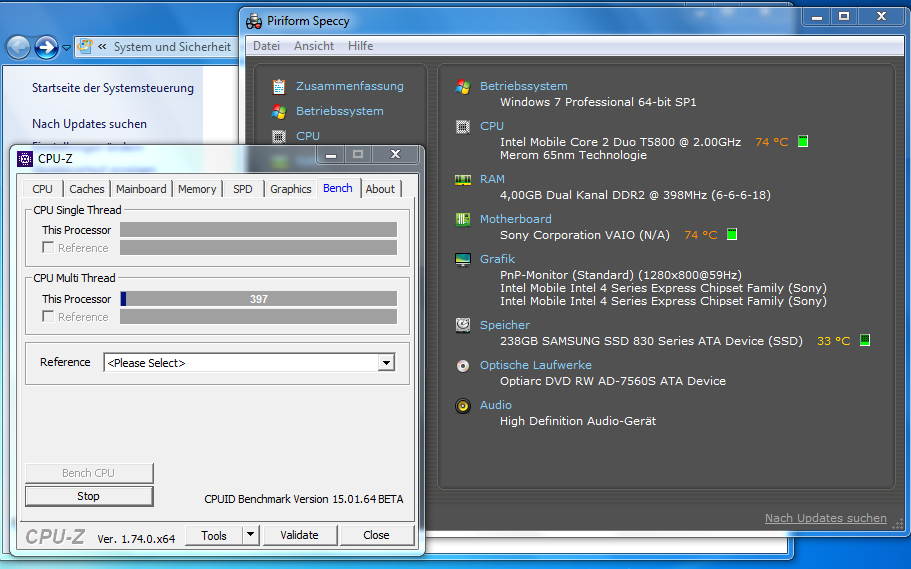Click the Motherboard icon in Speccy summary
This screenshot has width=911, height=569.
tap(463, 220)
